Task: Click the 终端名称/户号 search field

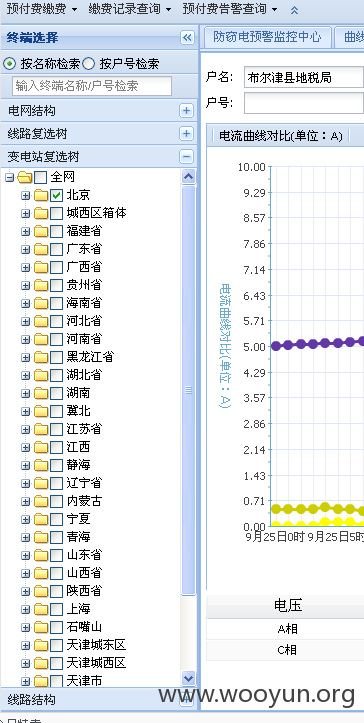Action: point(92,86)
